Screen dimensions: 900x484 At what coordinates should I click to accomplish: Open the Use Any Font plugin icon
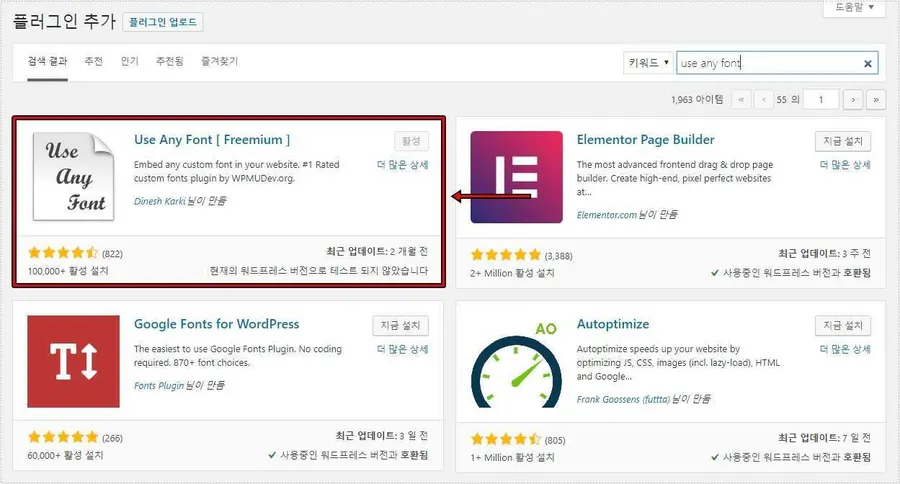pos(73,177)
